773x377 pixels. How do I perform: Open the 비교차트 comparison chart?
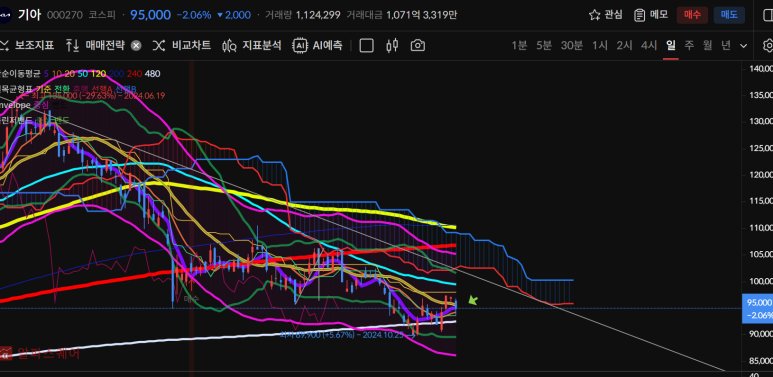[x=182, y=46]
